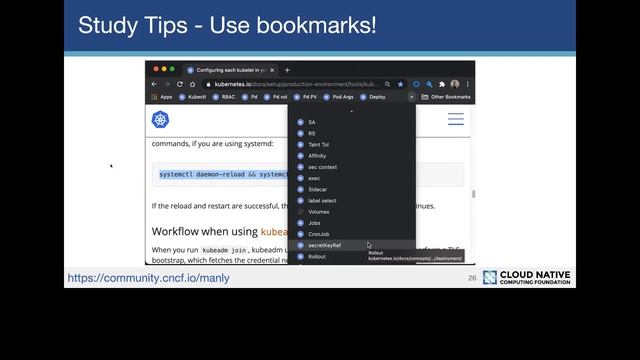Select label select bookmark entry

351,201
